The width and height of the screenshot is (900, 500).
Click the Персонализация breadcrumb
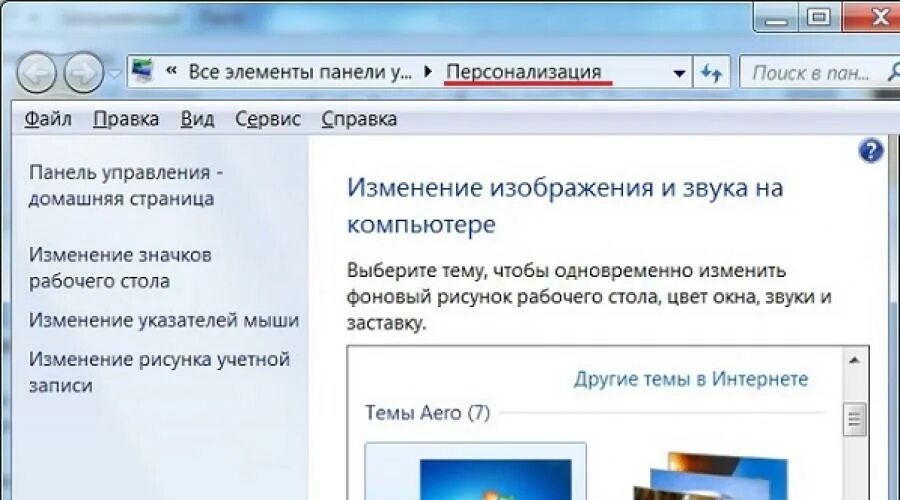(523, 72)
